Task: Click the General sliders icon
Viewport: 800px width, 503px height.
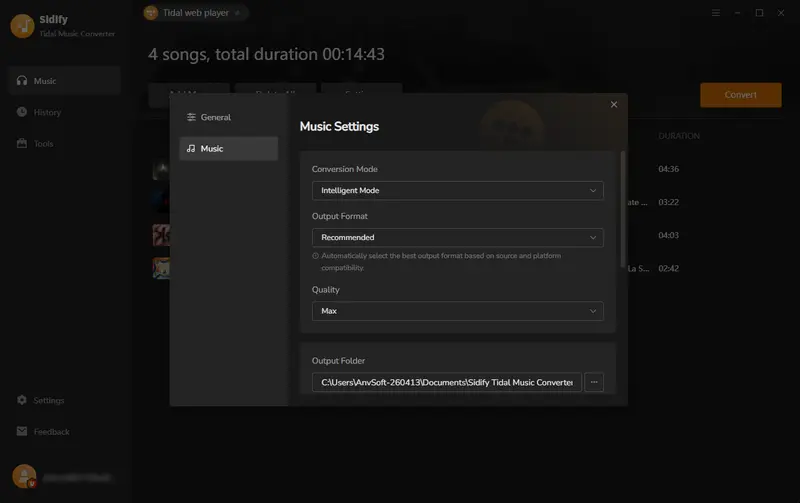Action: click(x=191, y=117)
